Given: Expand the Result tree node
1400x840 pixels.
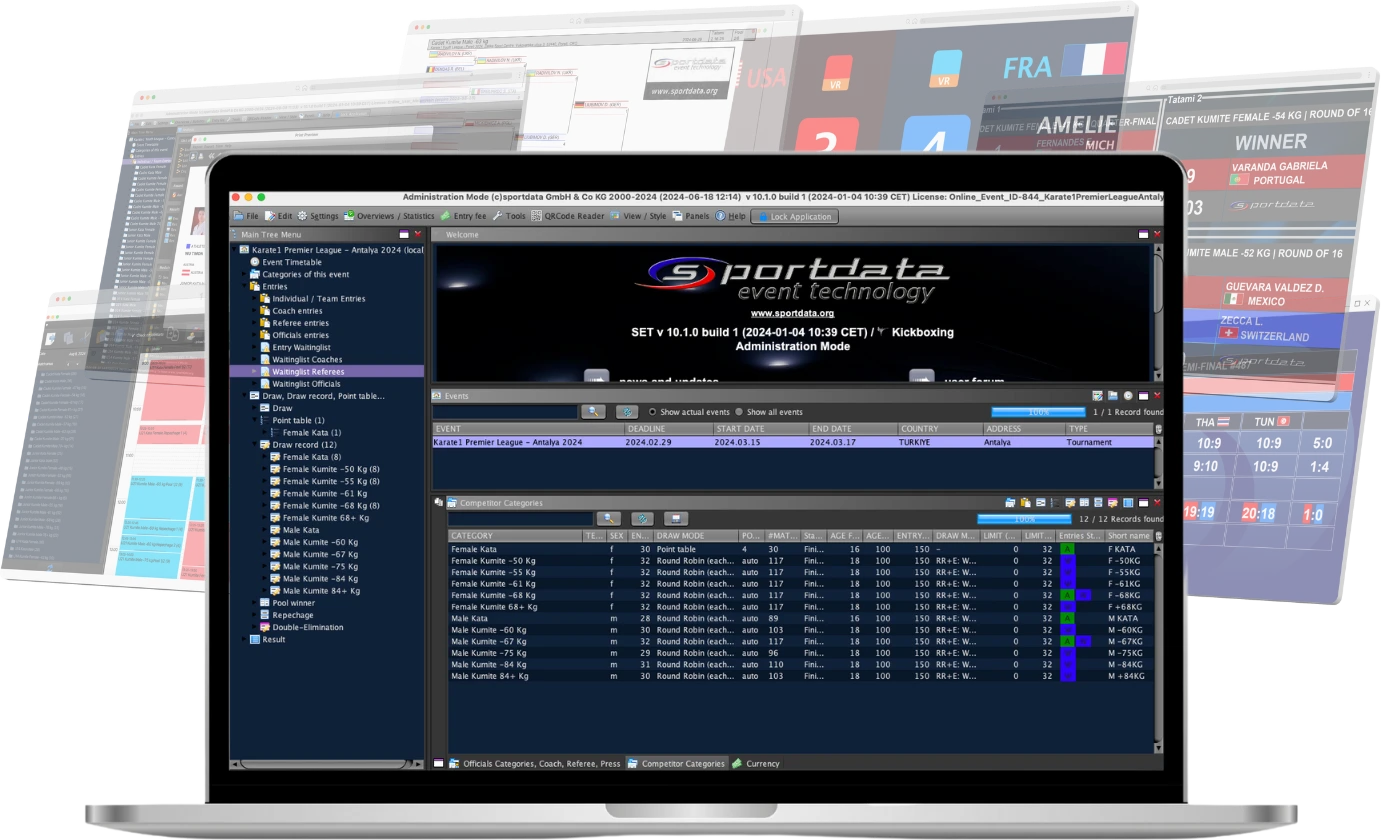Looking at the screenshot, I should (244, 640).
